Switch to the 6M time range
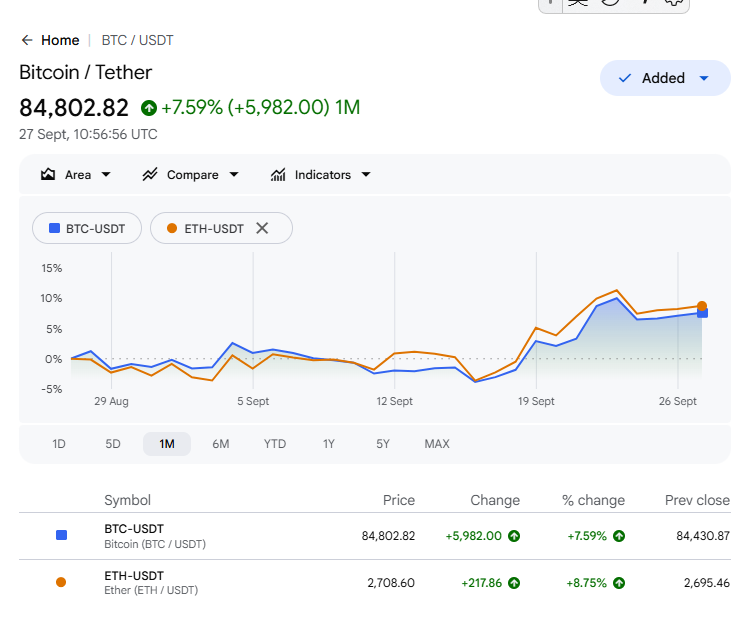Viewport: 751px width, 631px height. tap(221, 444)
